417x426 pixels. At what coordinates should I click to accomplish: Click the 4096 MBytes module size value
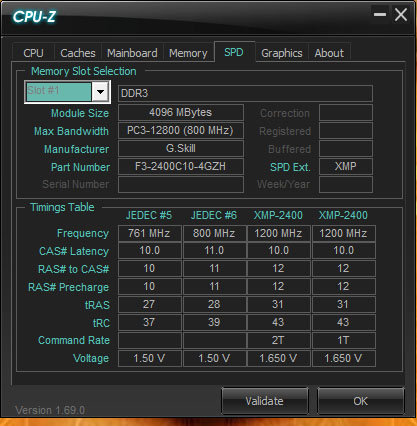[x=181, y=112]
